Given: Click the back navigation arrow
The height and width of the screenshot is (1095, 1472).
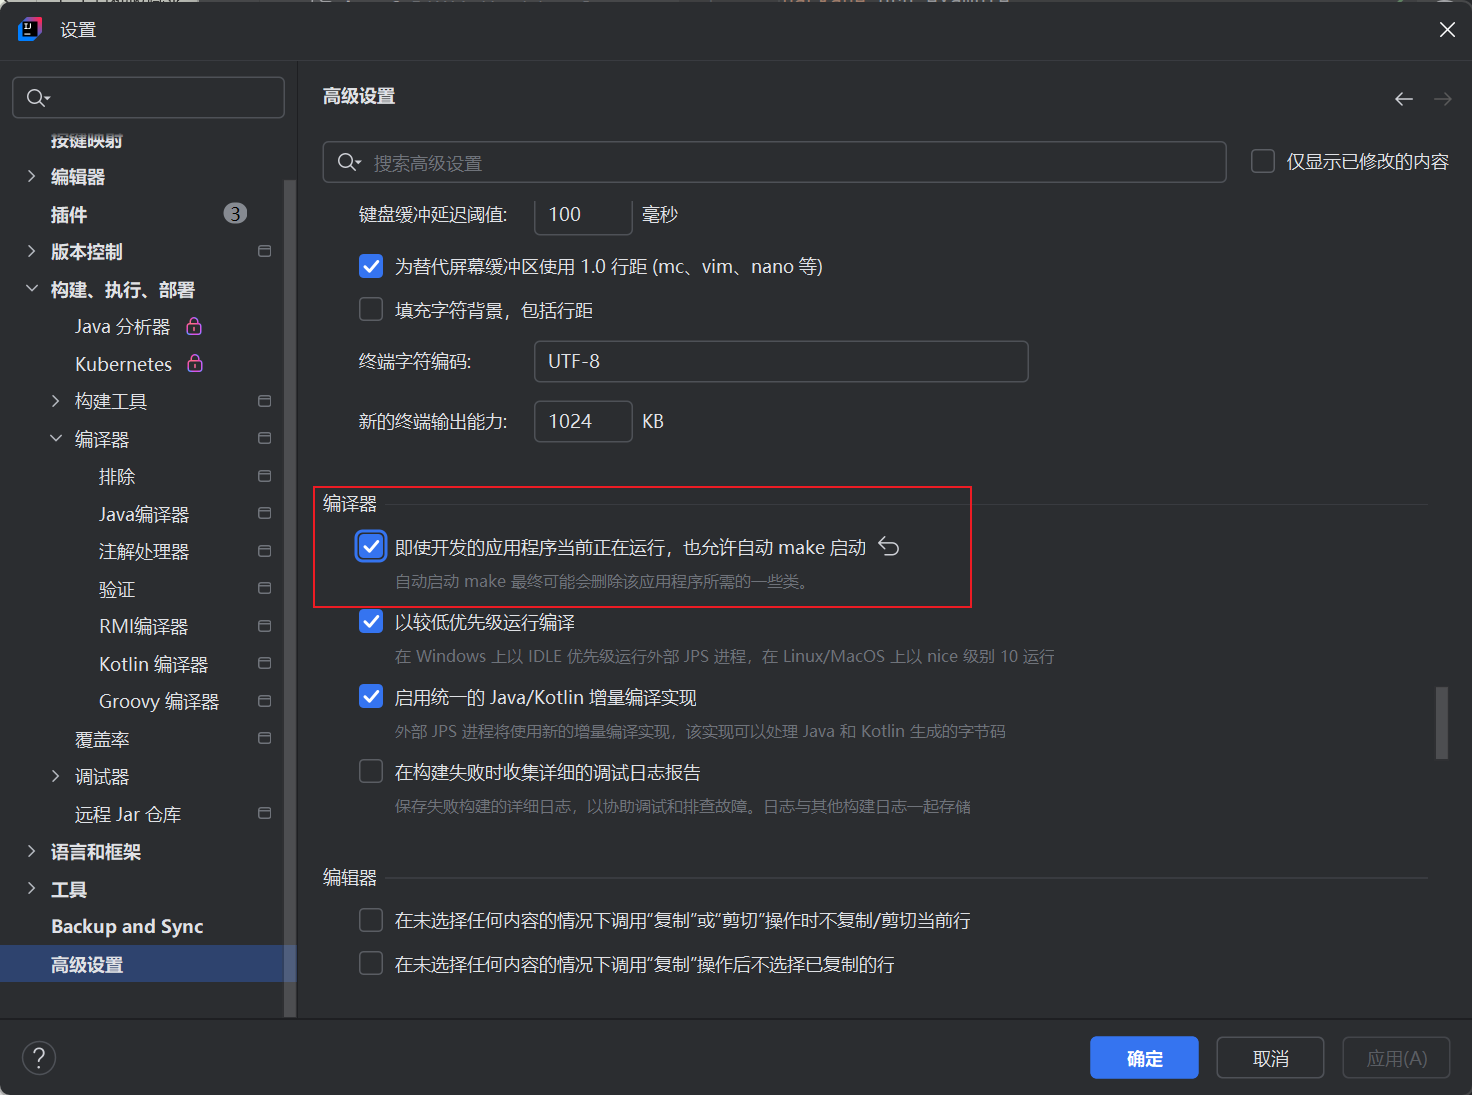Looking at the screenshot, I should [x=1404, y=98].
